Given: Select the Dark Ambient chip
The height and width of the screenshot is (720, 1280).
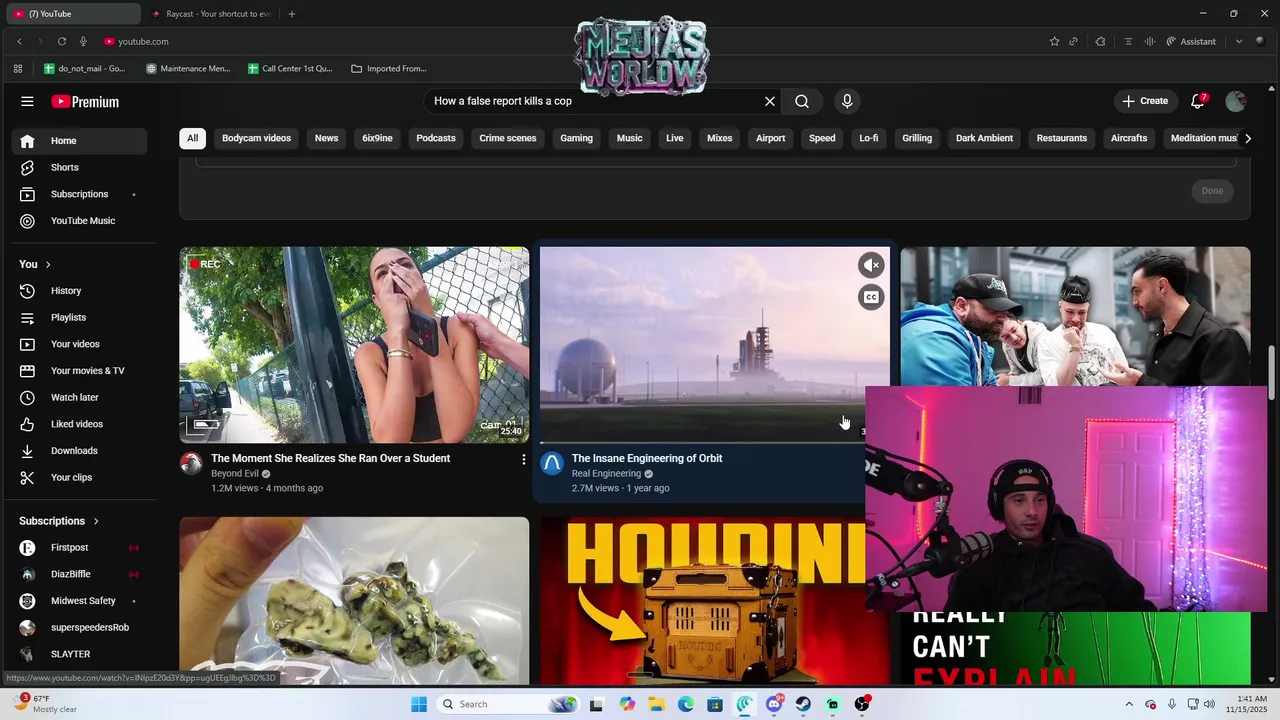Looking at the screenshot, I should [x=984, y=138].
